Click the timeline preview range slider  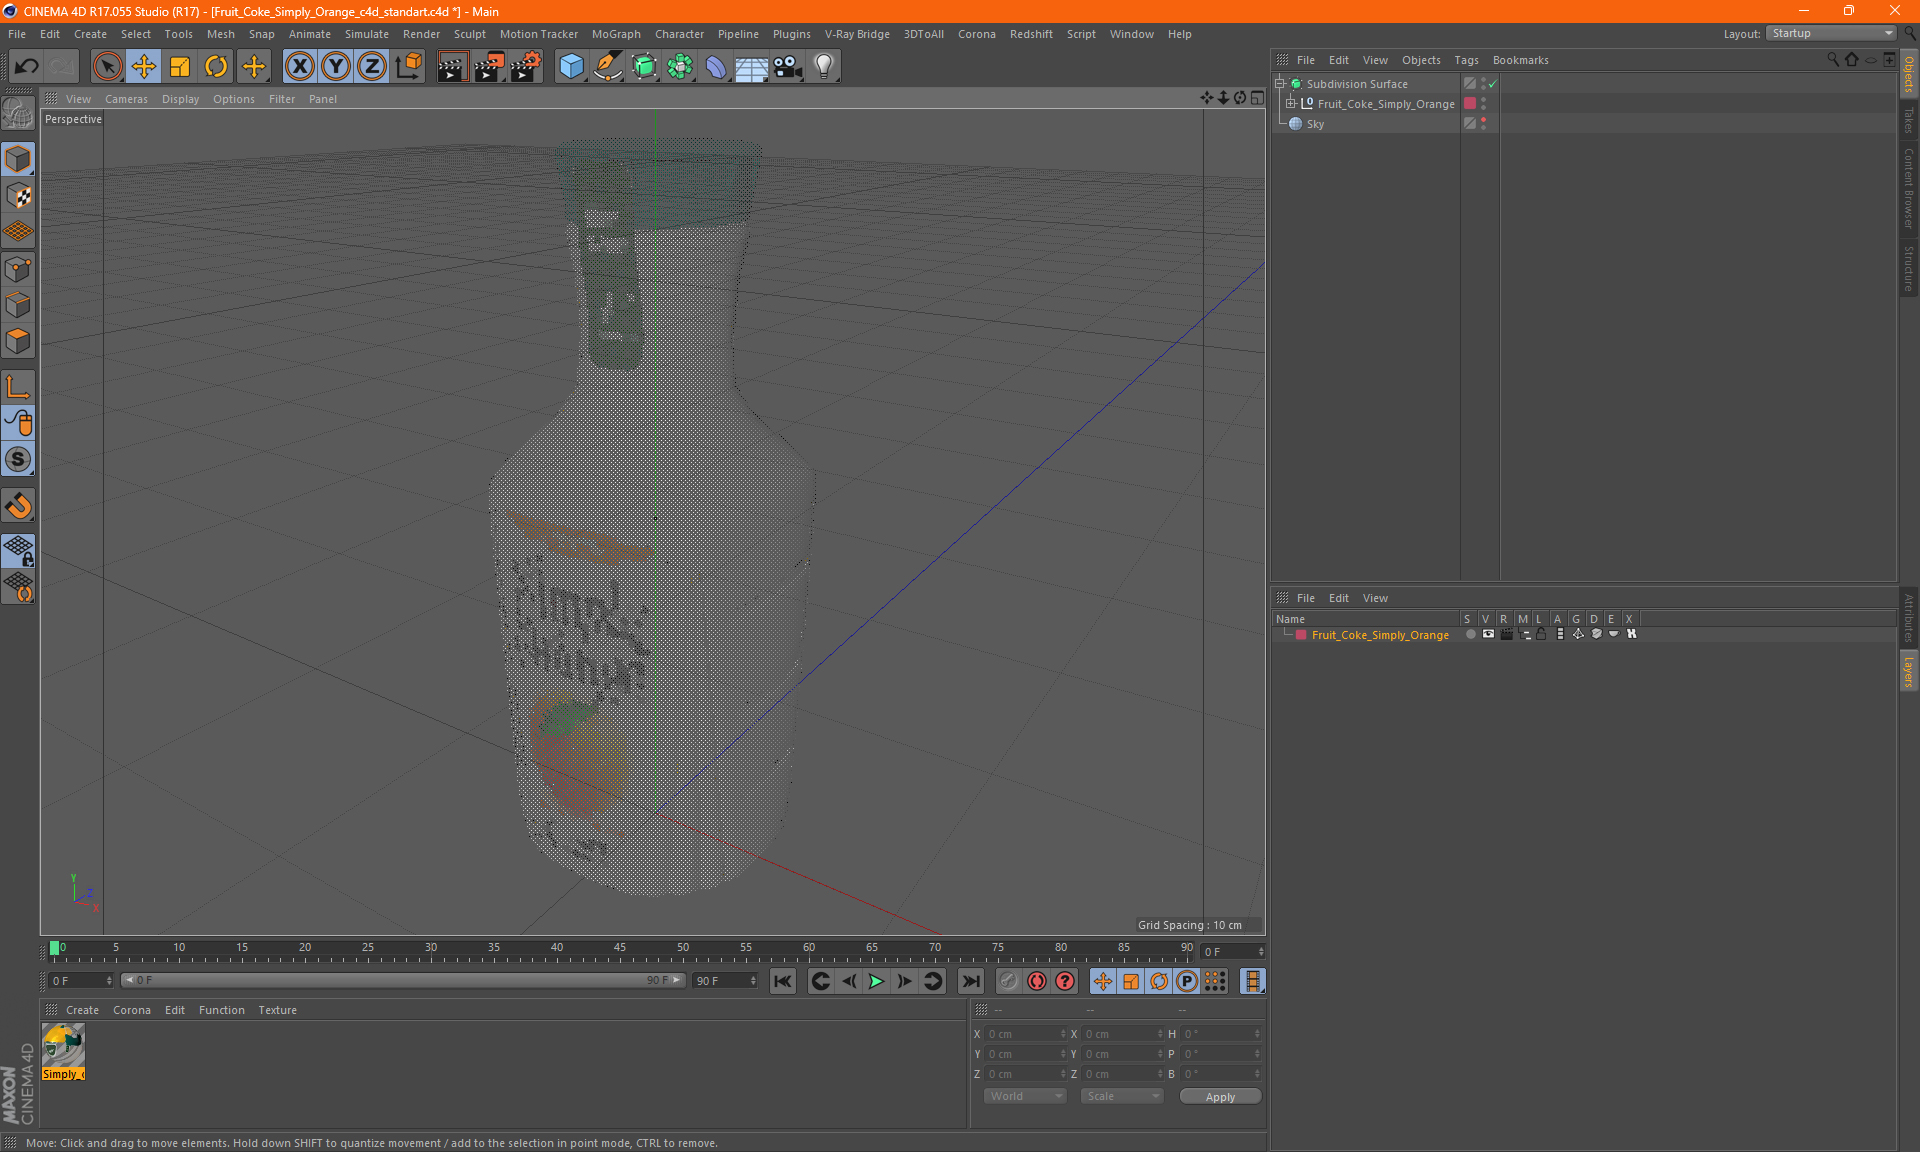403,981
